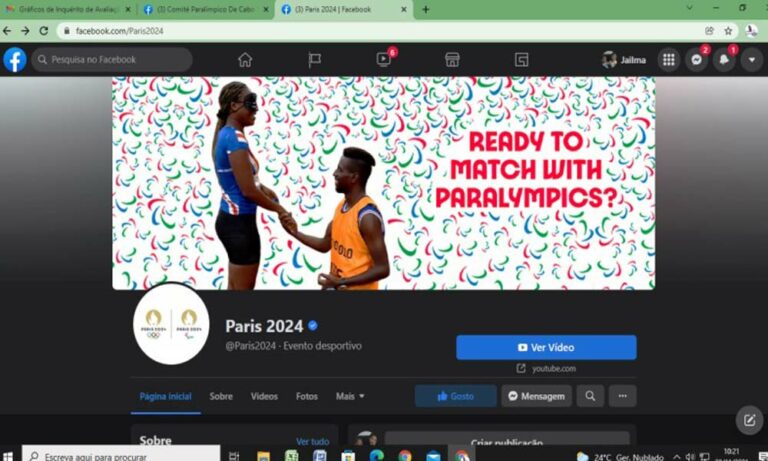Open the Facebook Home feed icon

coord(245,60)
